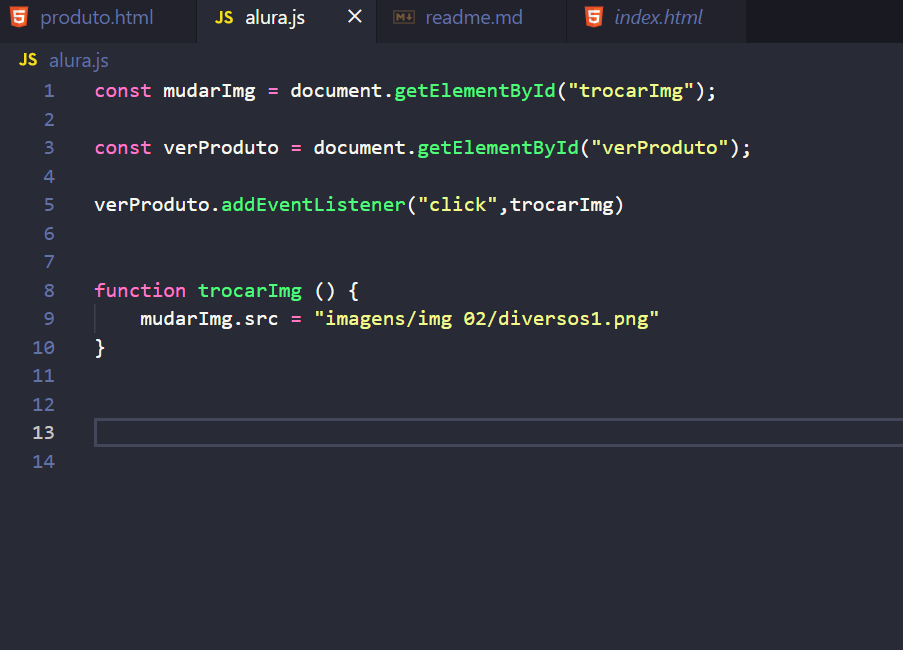
Task: Click the JS icon in breadcrumb
Action: click(28, 59)
